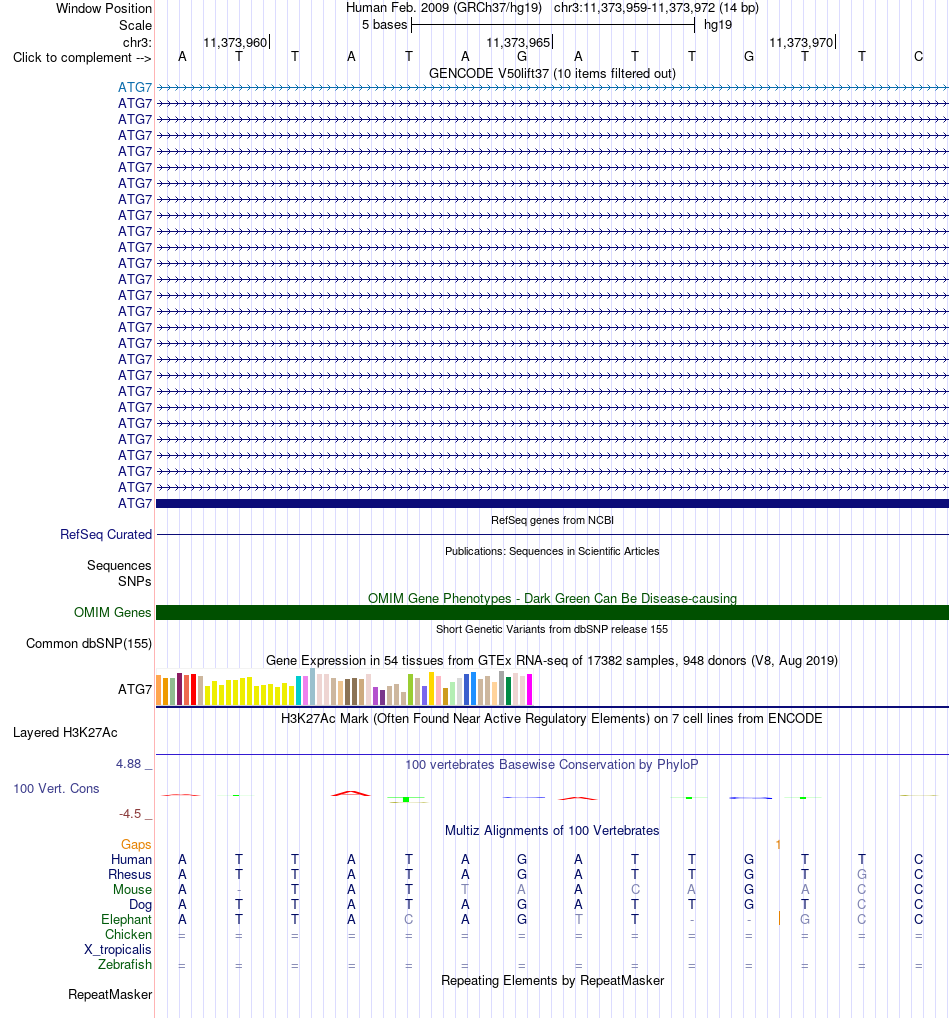
Task: Open 'Short Genetic Variants from dbSNP release 155' title
Action: click(x=552, y=629)
